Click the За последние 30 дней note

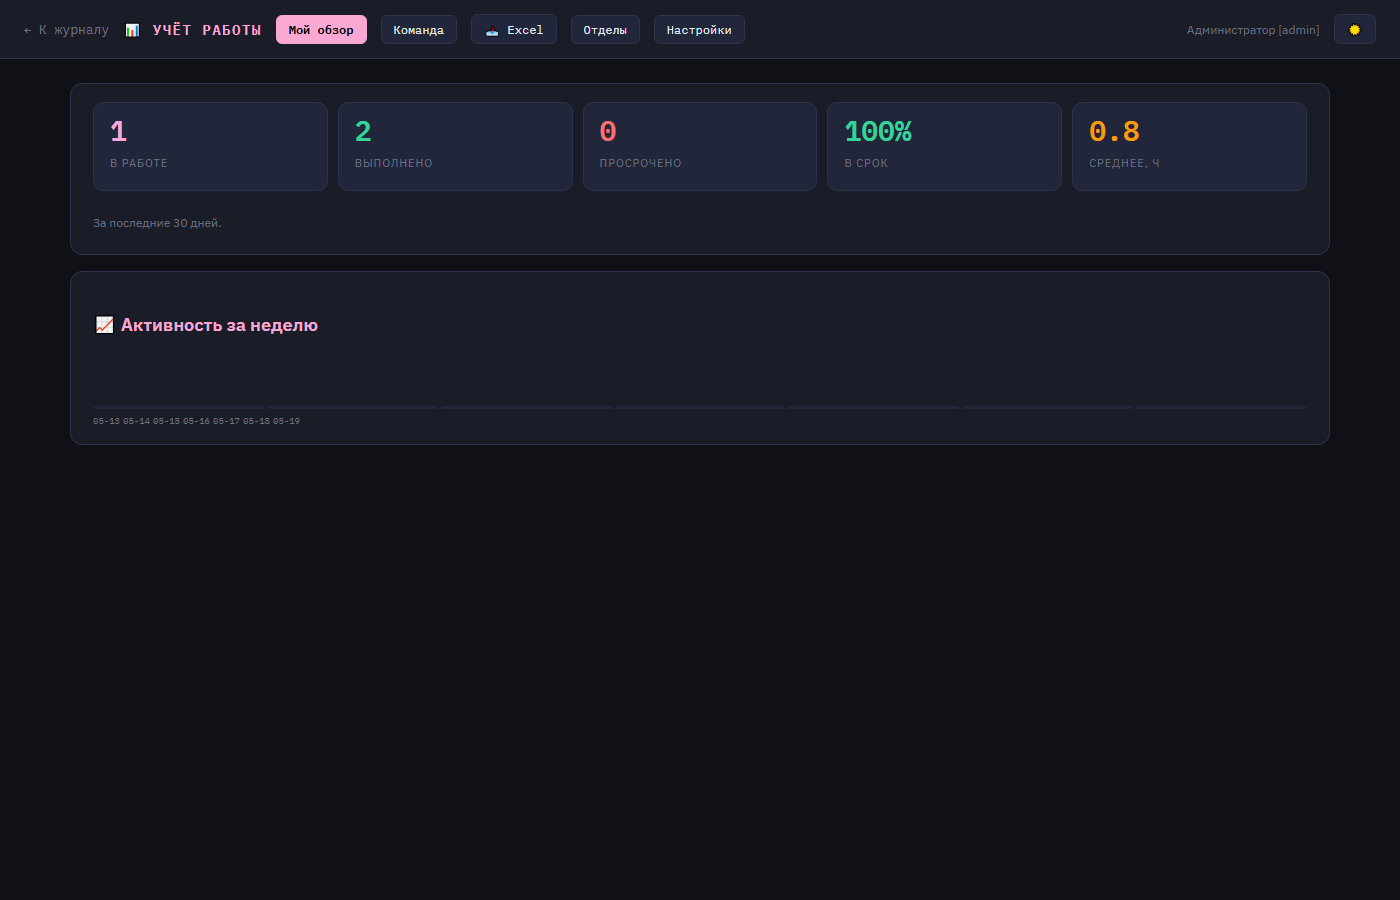coord(157,223)
